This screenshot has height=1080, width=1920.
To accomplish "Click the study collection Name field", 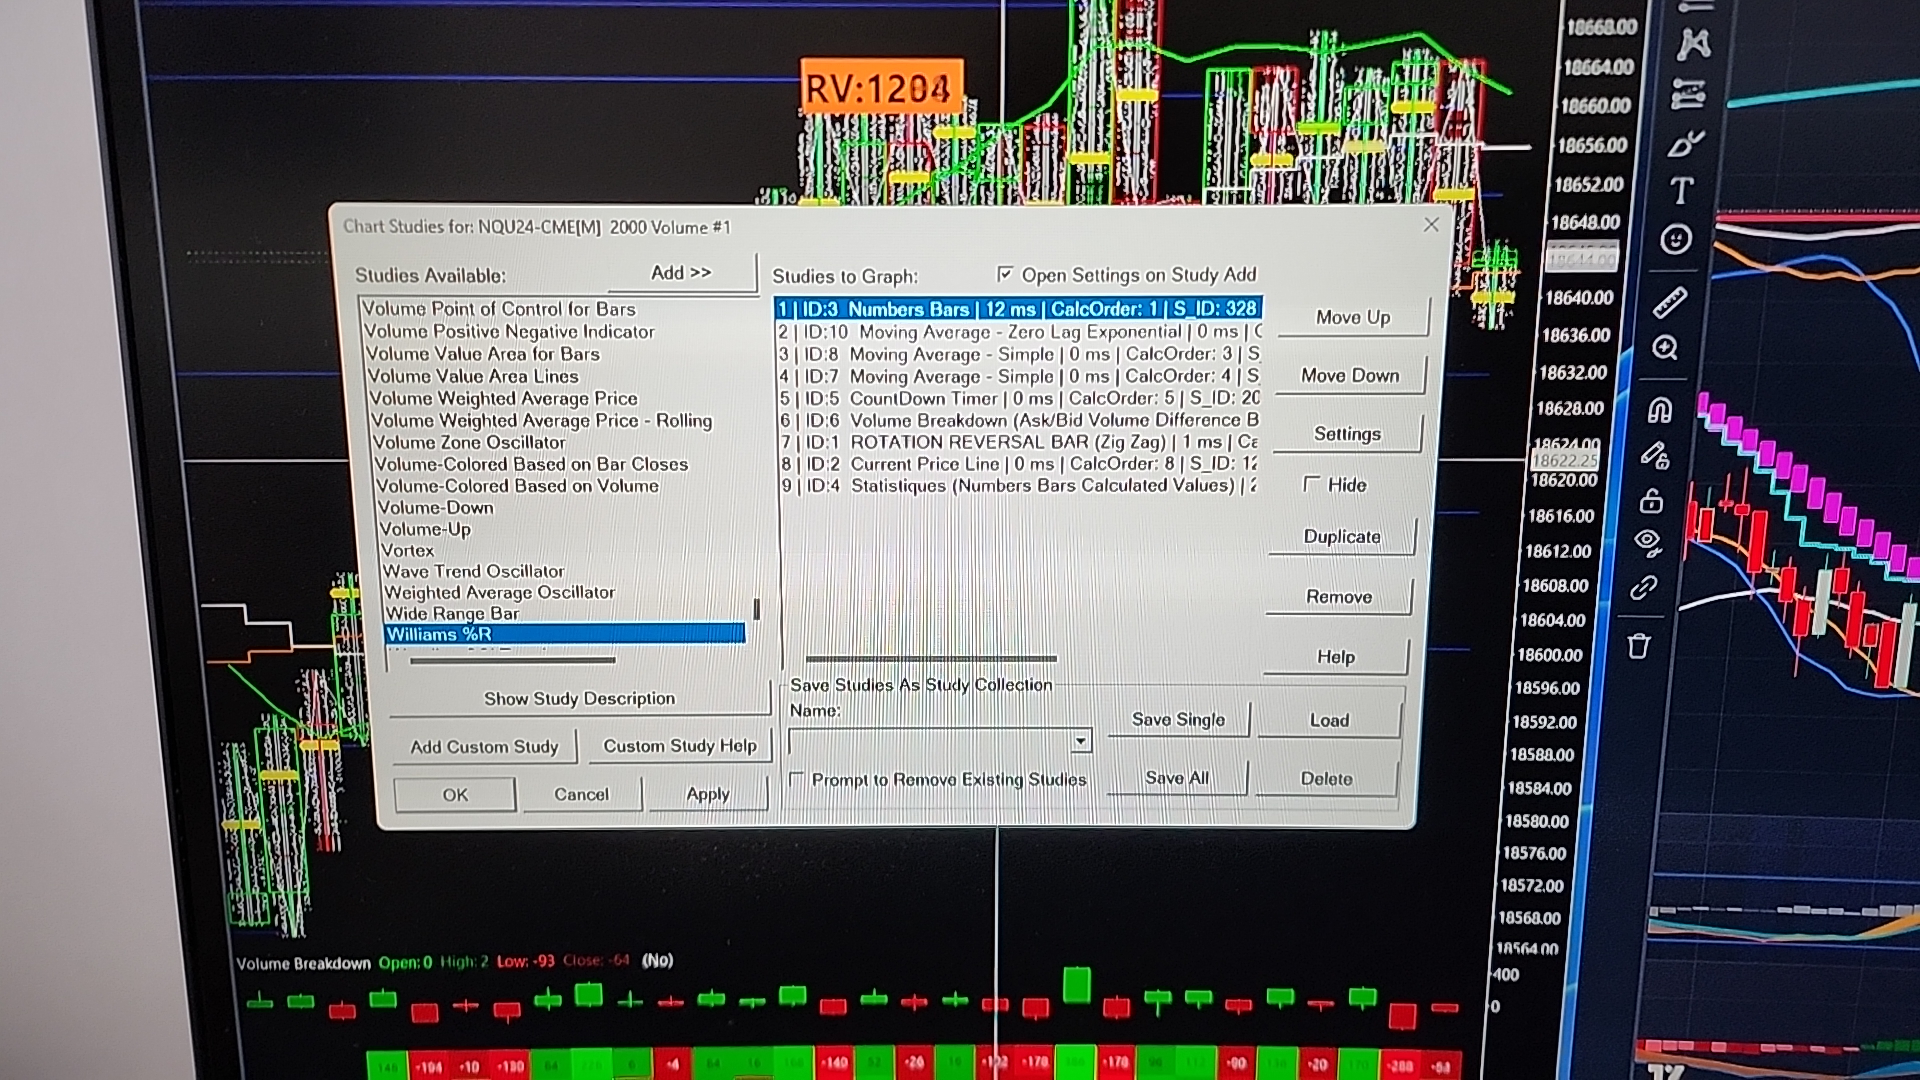I will [930, 742].
